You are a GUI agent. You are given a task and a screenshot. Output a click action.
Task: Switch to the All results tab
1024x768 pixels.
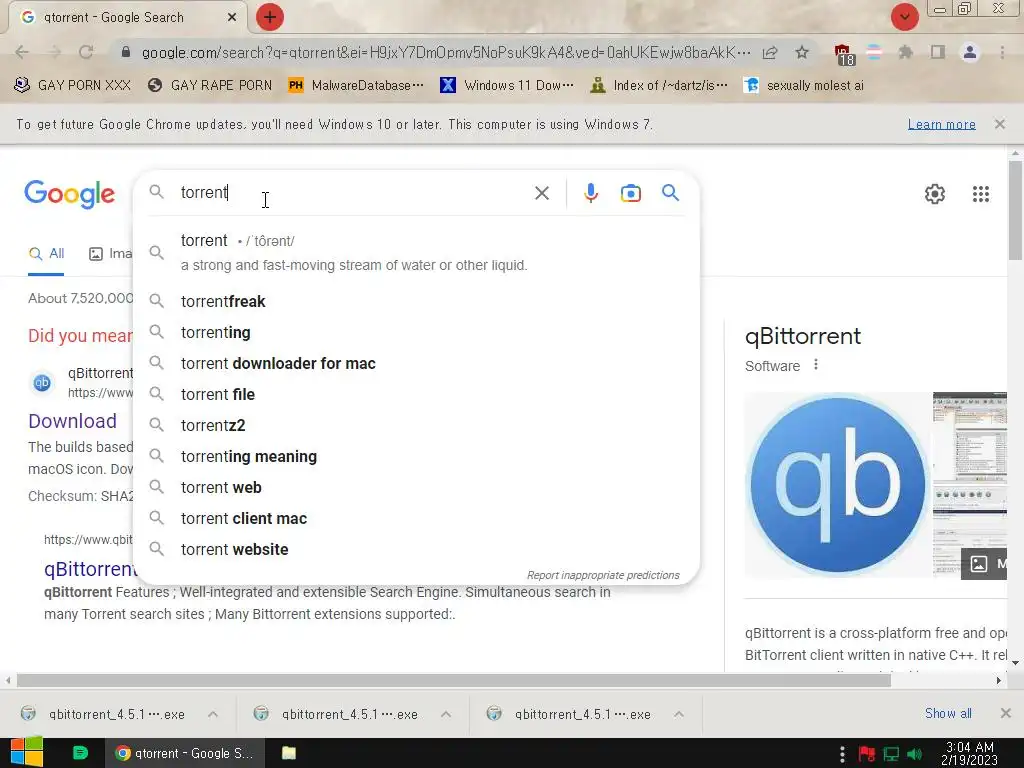coord(46,253)
